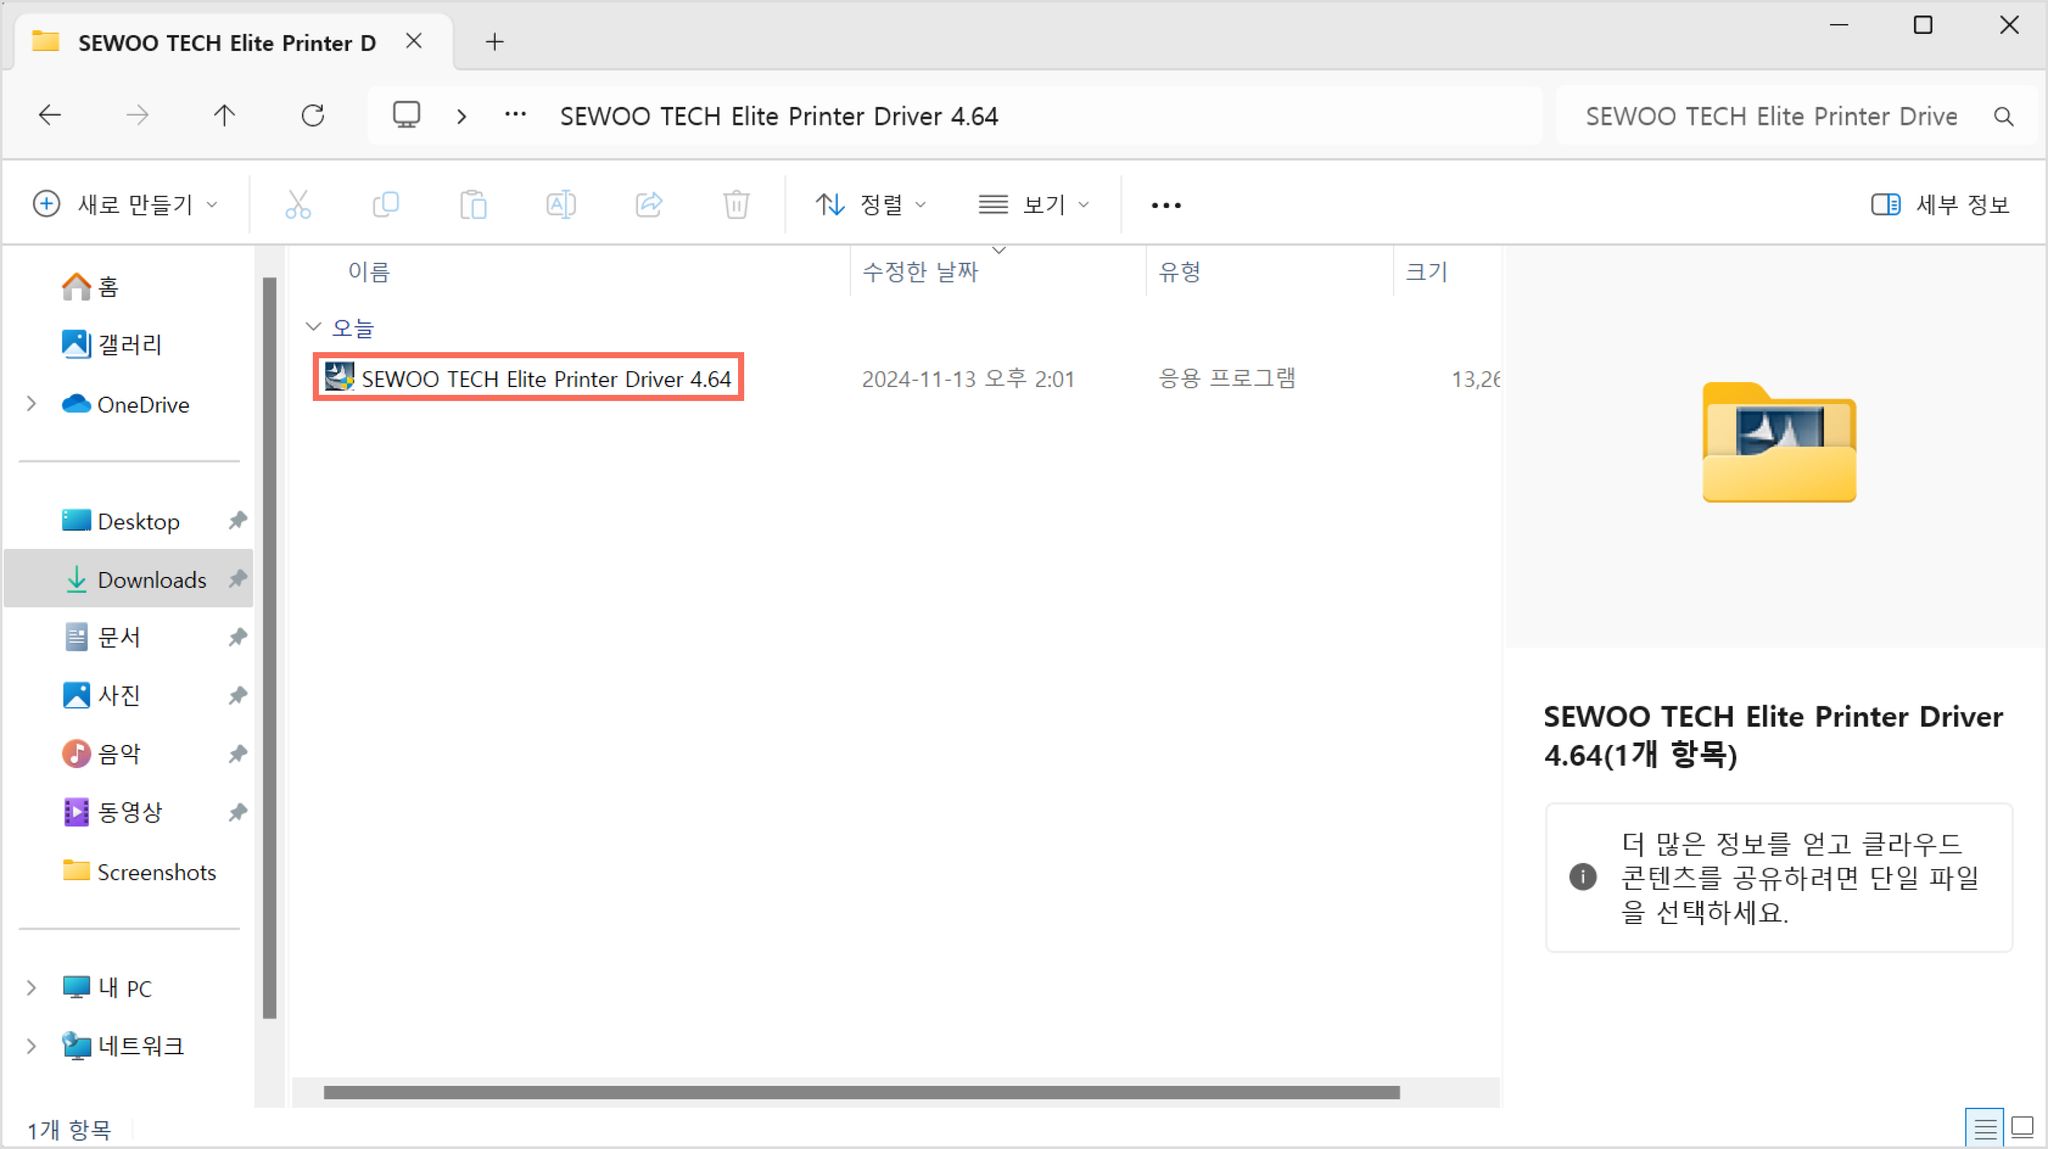Screen dimensions: 2048x1149
Task: Select the SEWOO TECH Elite Printer D tab
Action: (226, 43)
